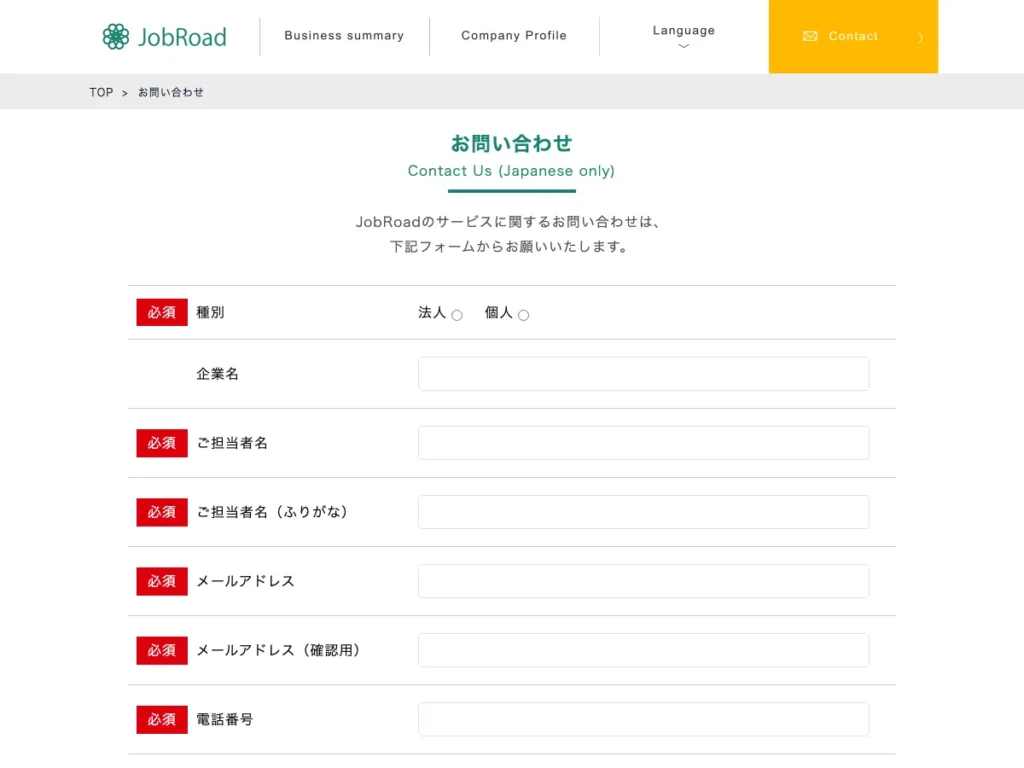The width and height of the screenshot is (1024, 768).
Task: Click the Contact Us (Japanese only) subtitle
Action: 511,171
